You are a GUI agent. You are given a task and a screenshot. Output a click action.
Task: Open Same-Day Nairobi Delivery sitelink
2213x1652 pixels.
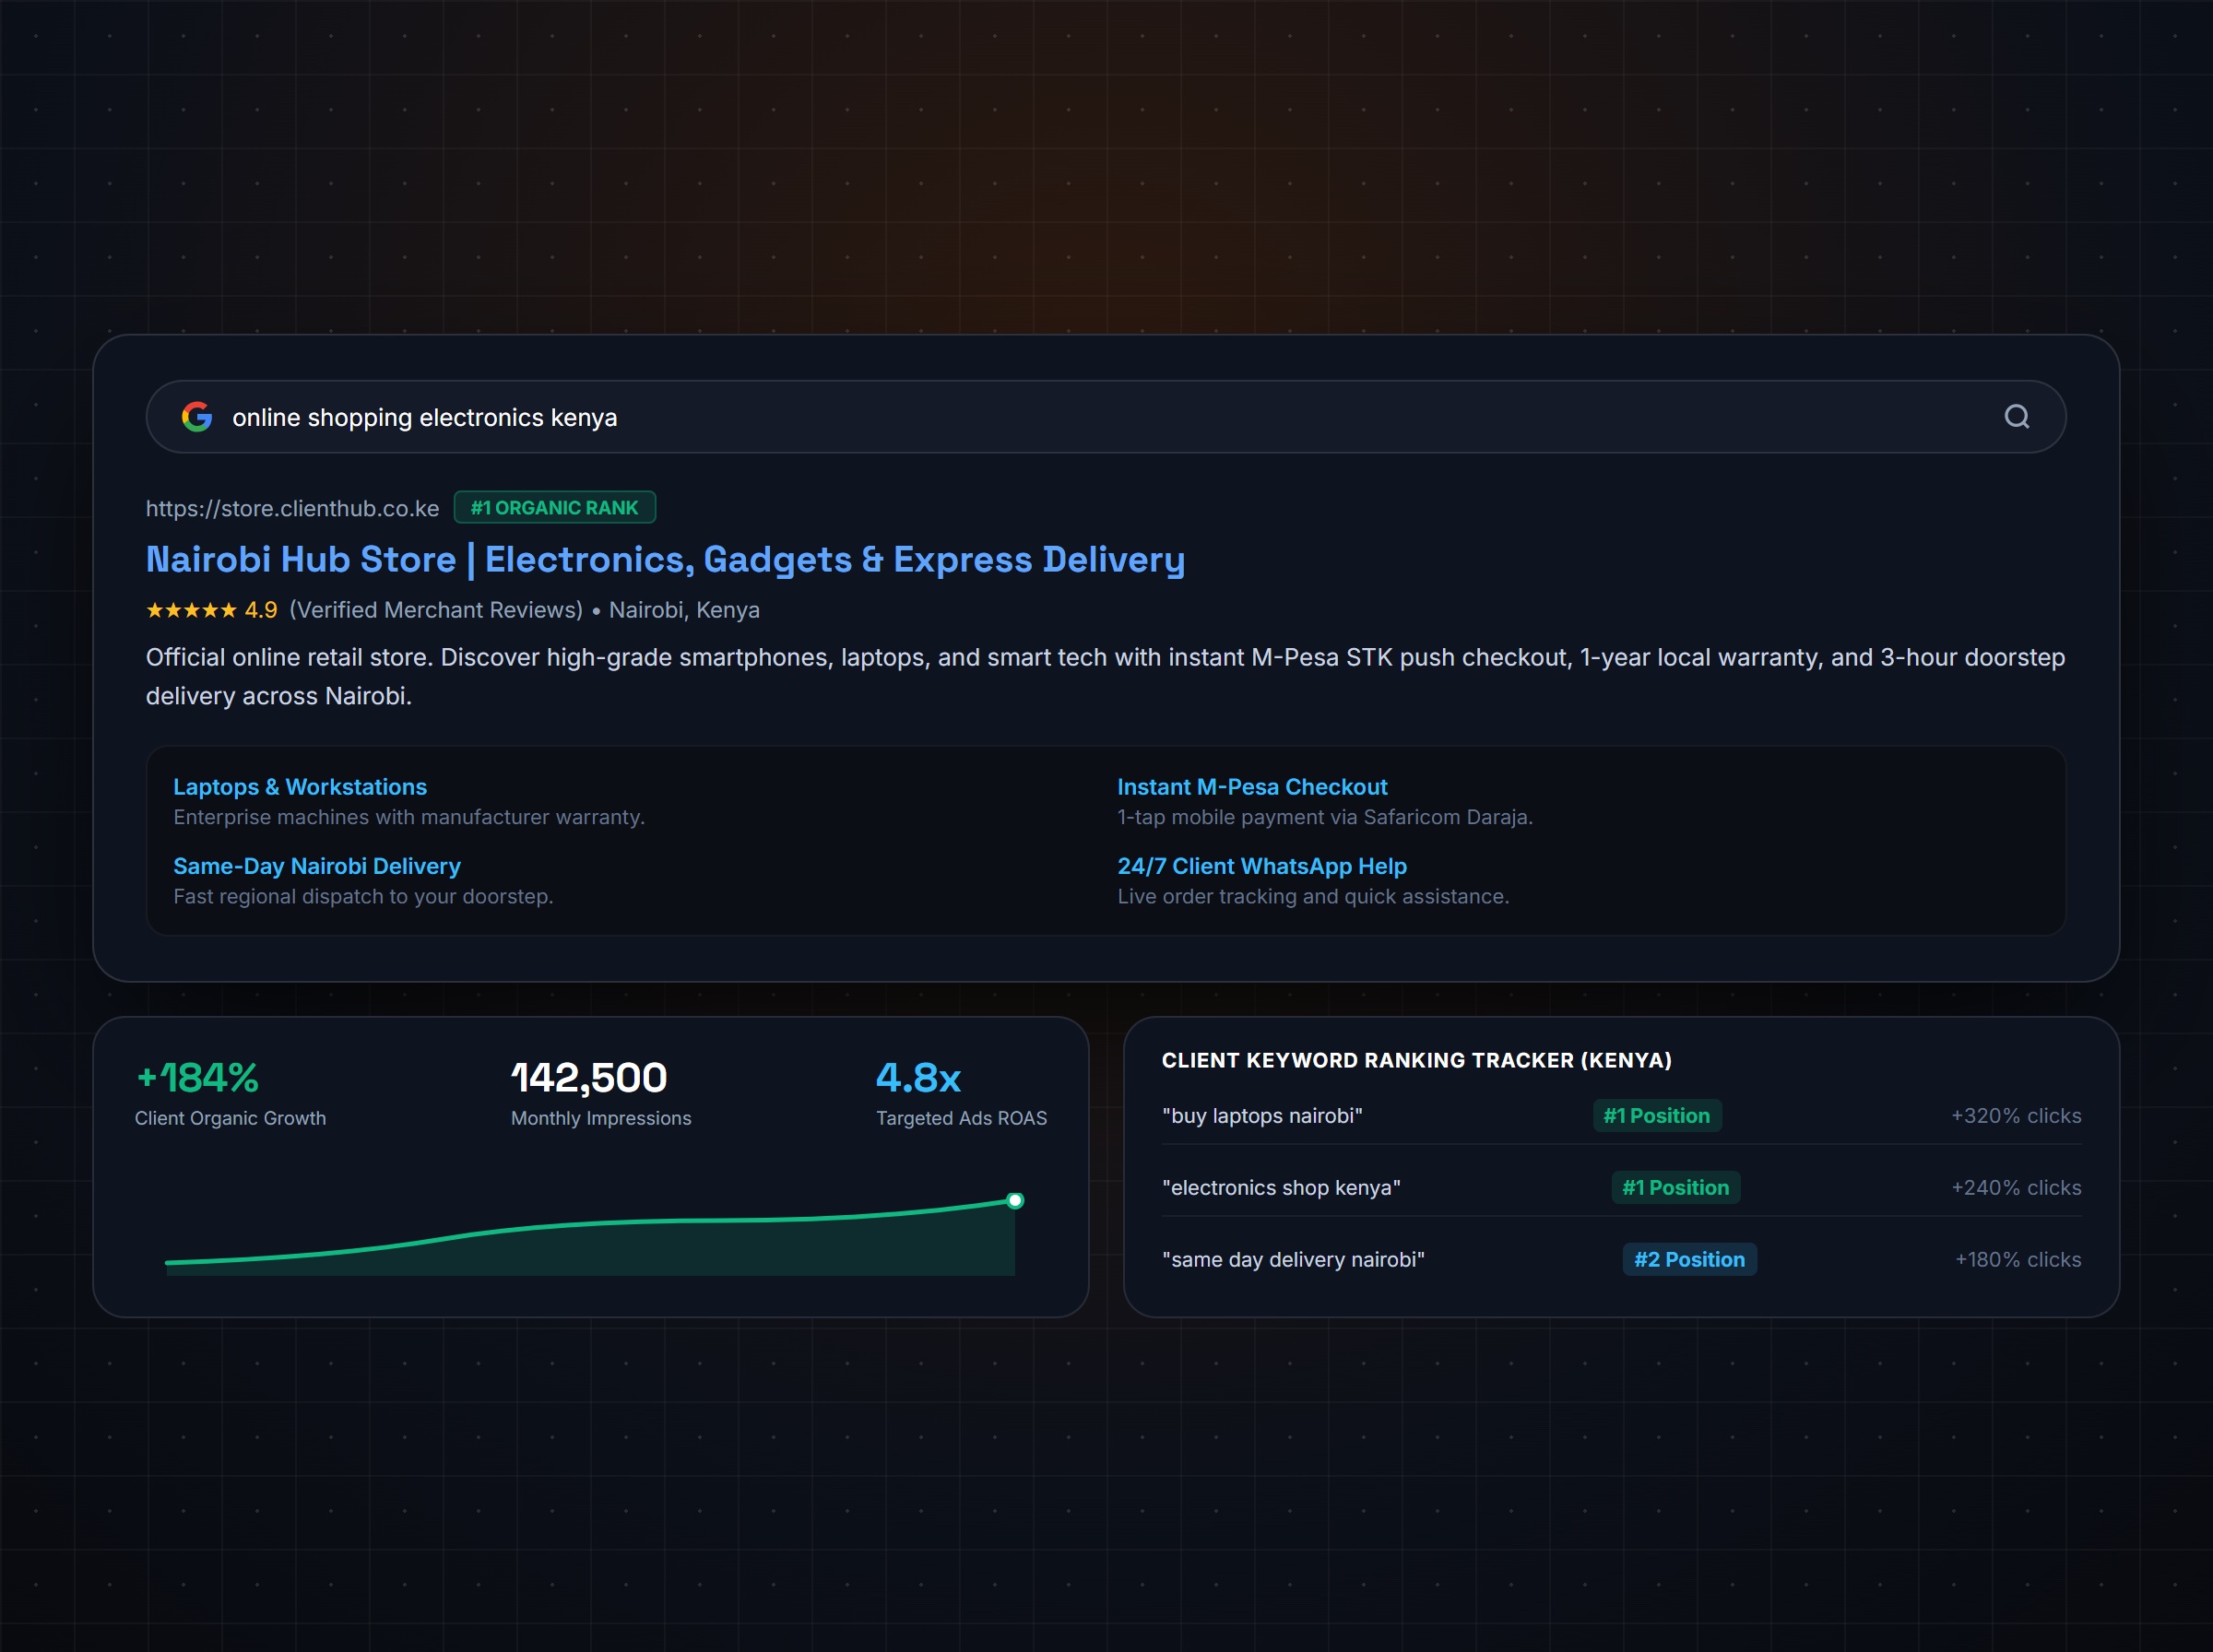[317, 866]
